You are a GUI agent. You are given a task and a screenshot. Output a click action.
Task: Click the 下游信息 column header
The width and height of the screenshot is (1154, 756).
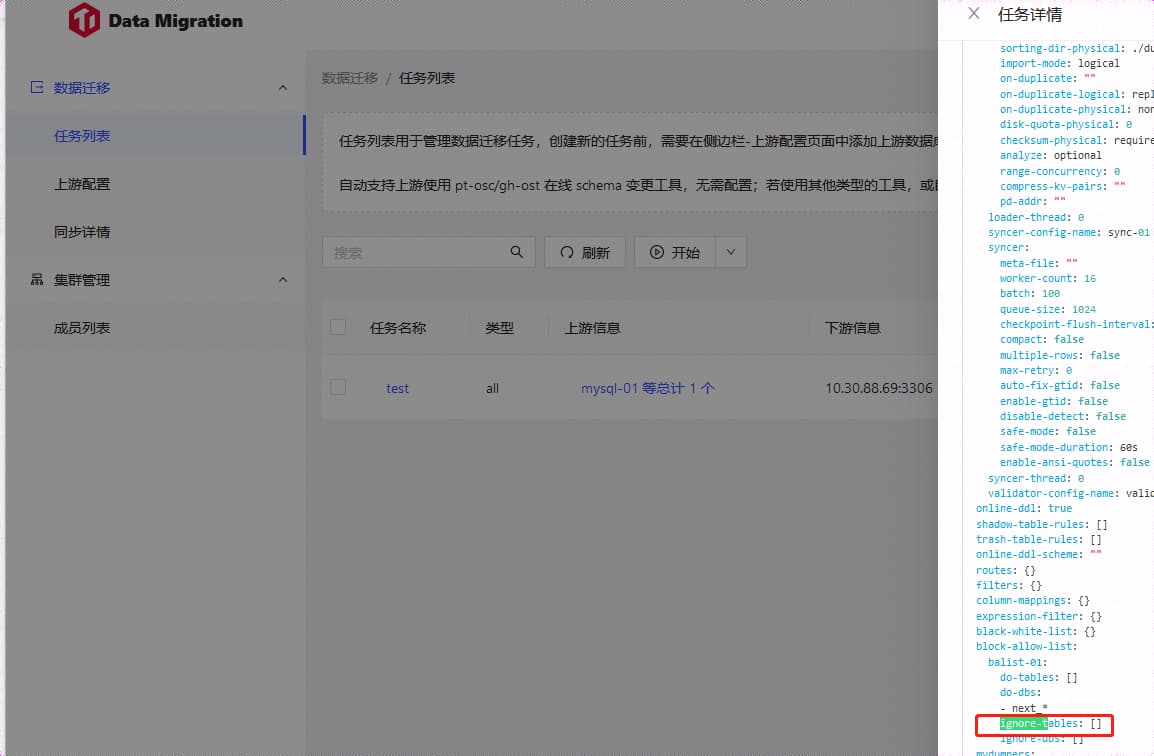(853, 328)
